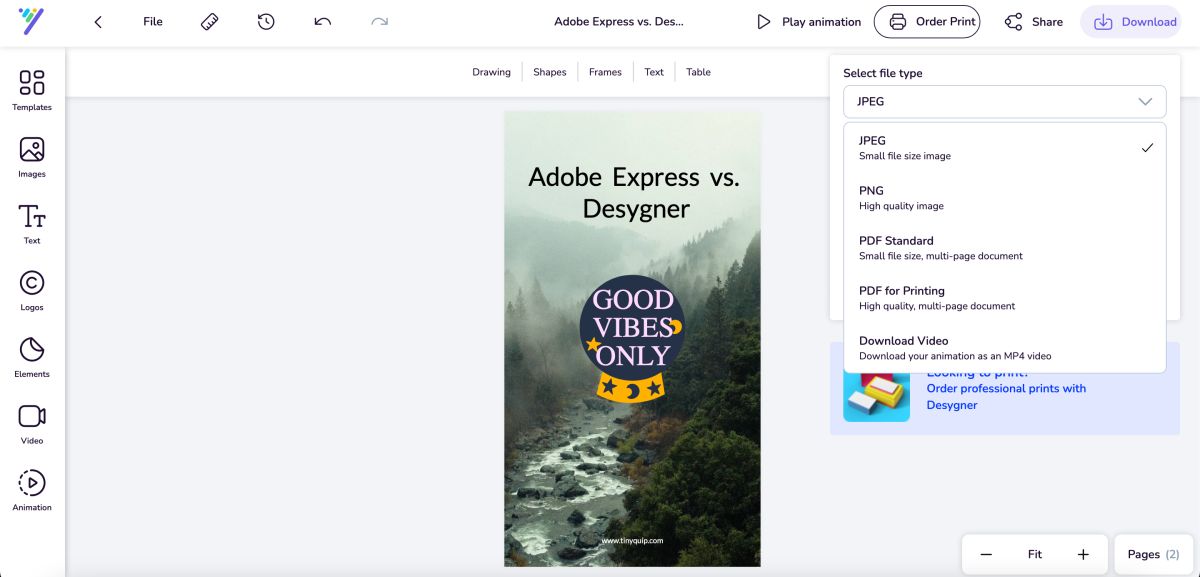1200x577 pixels.
Task: Open the Elements sidebar panel
Action: click(x=32, y=357)
